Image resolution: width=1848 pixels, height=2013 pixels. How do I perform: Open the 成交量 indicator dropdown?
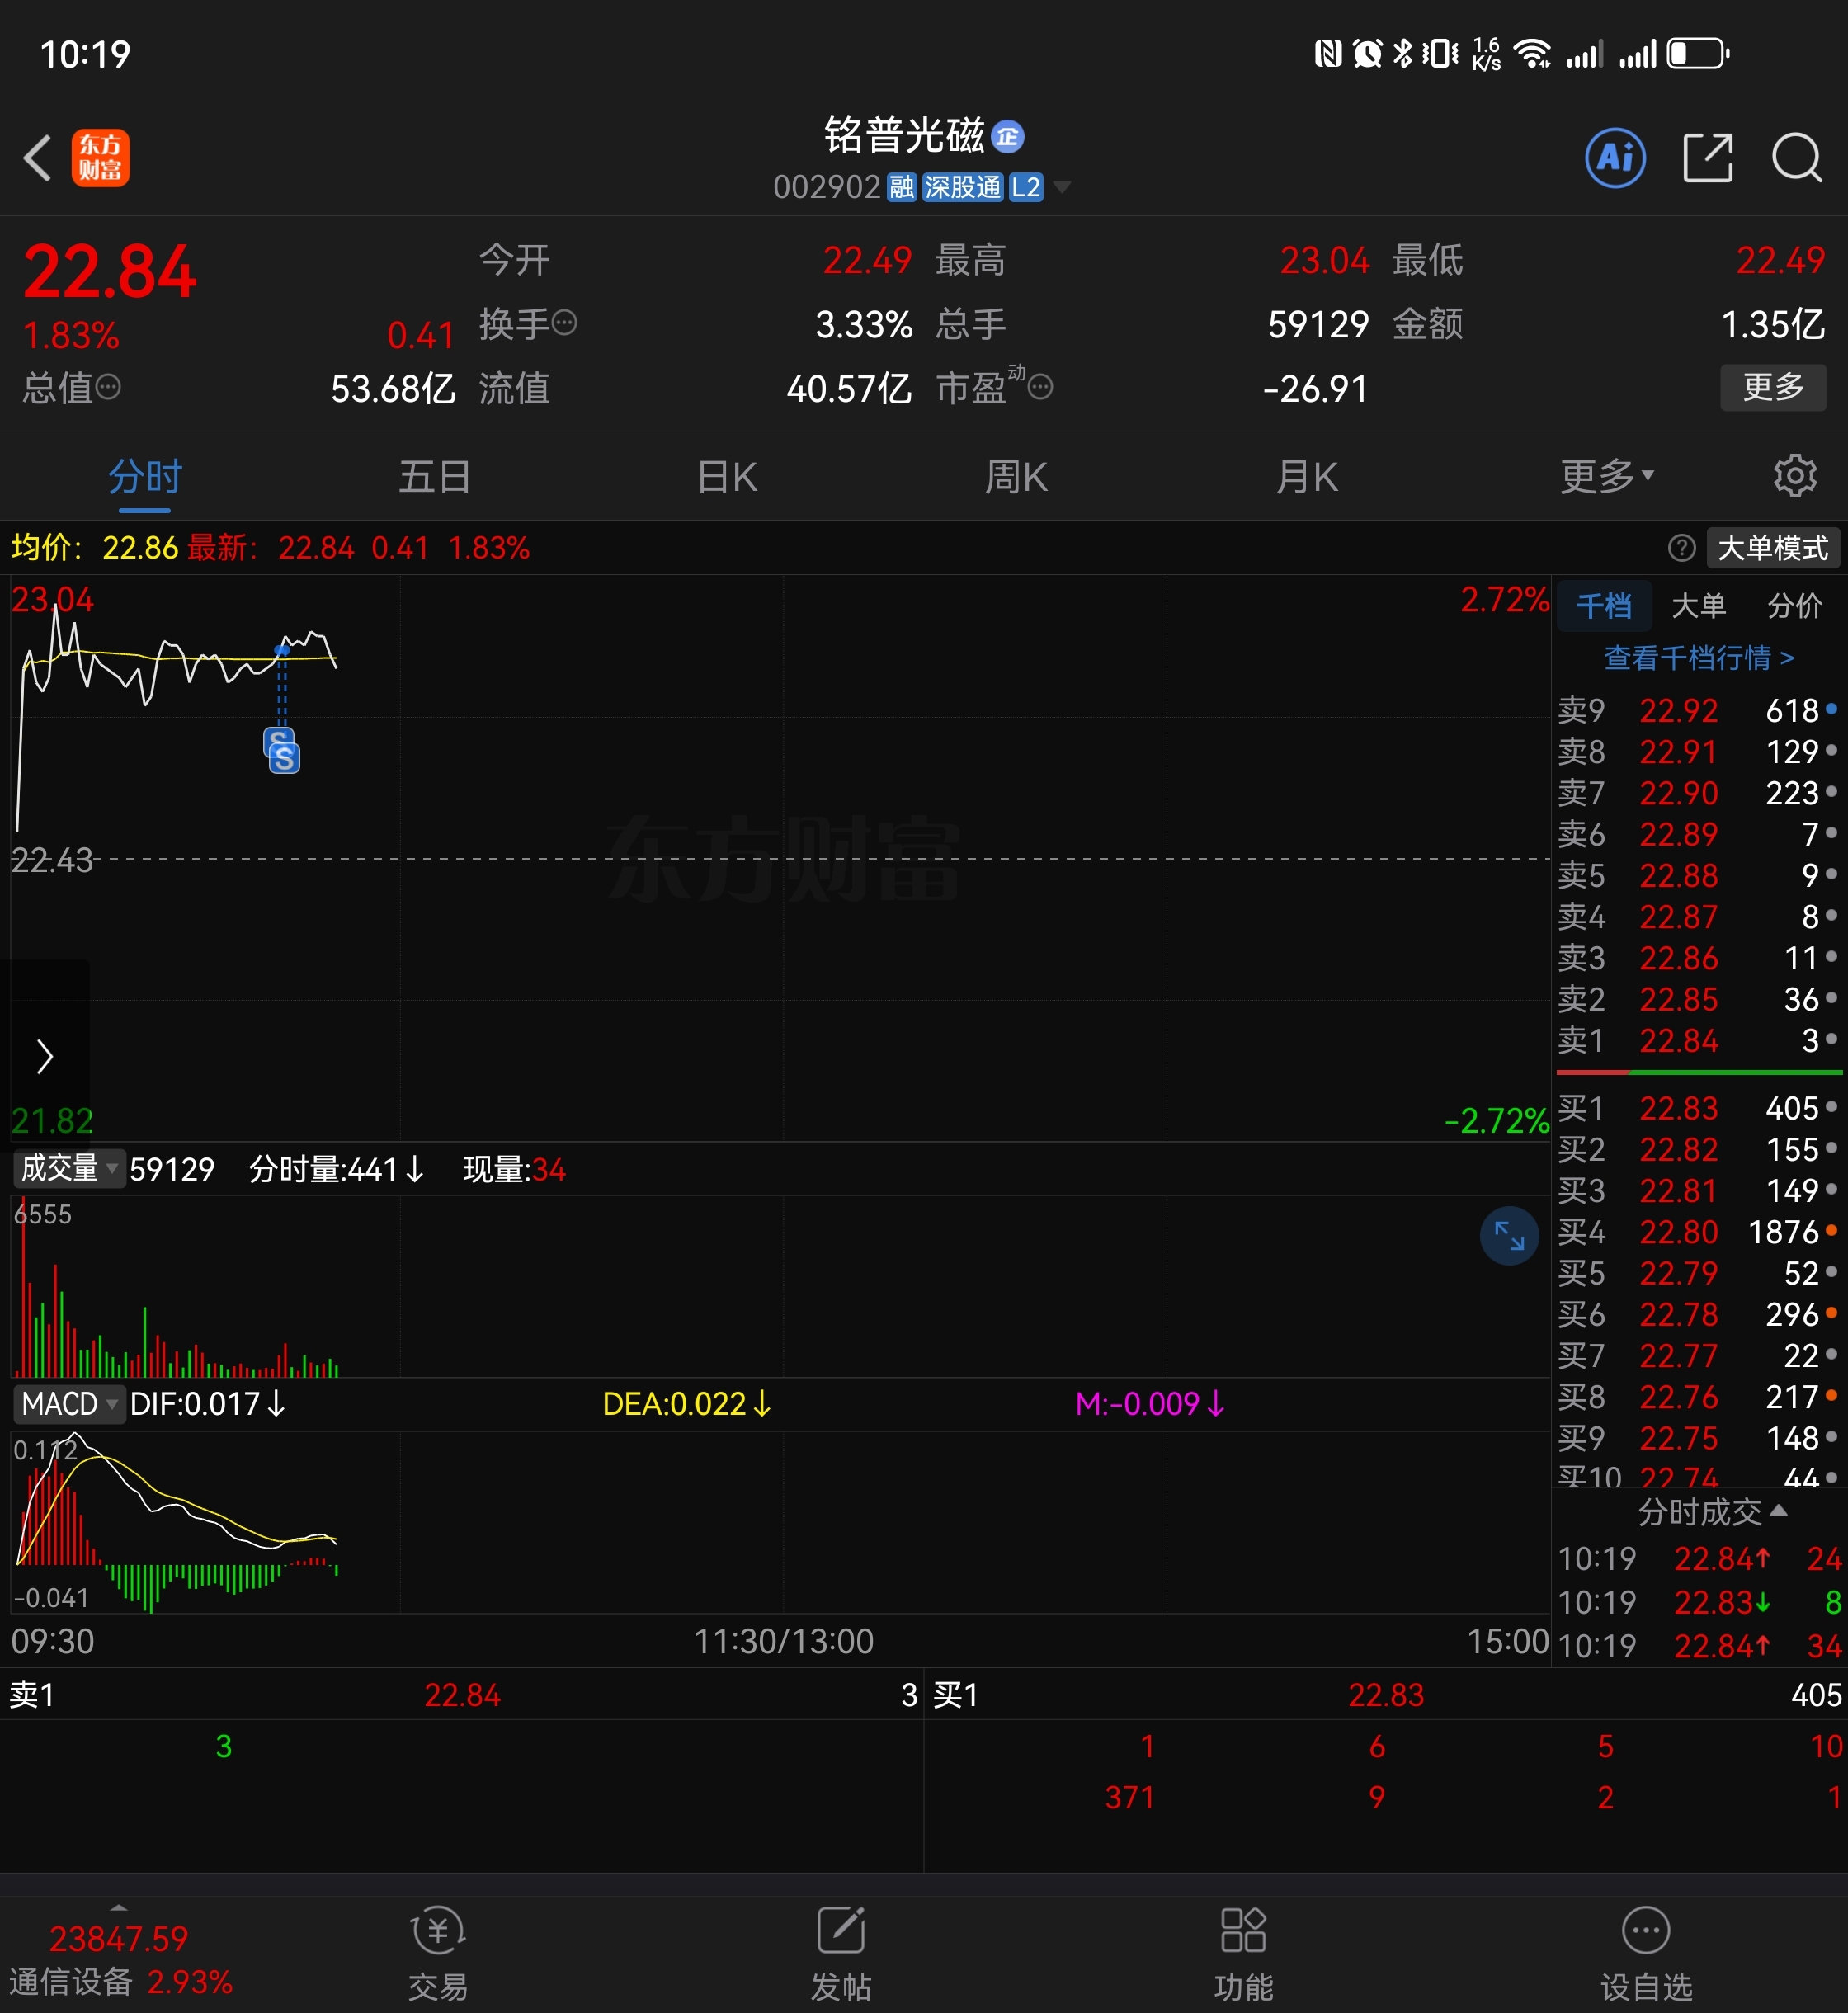pos(68,1168)
